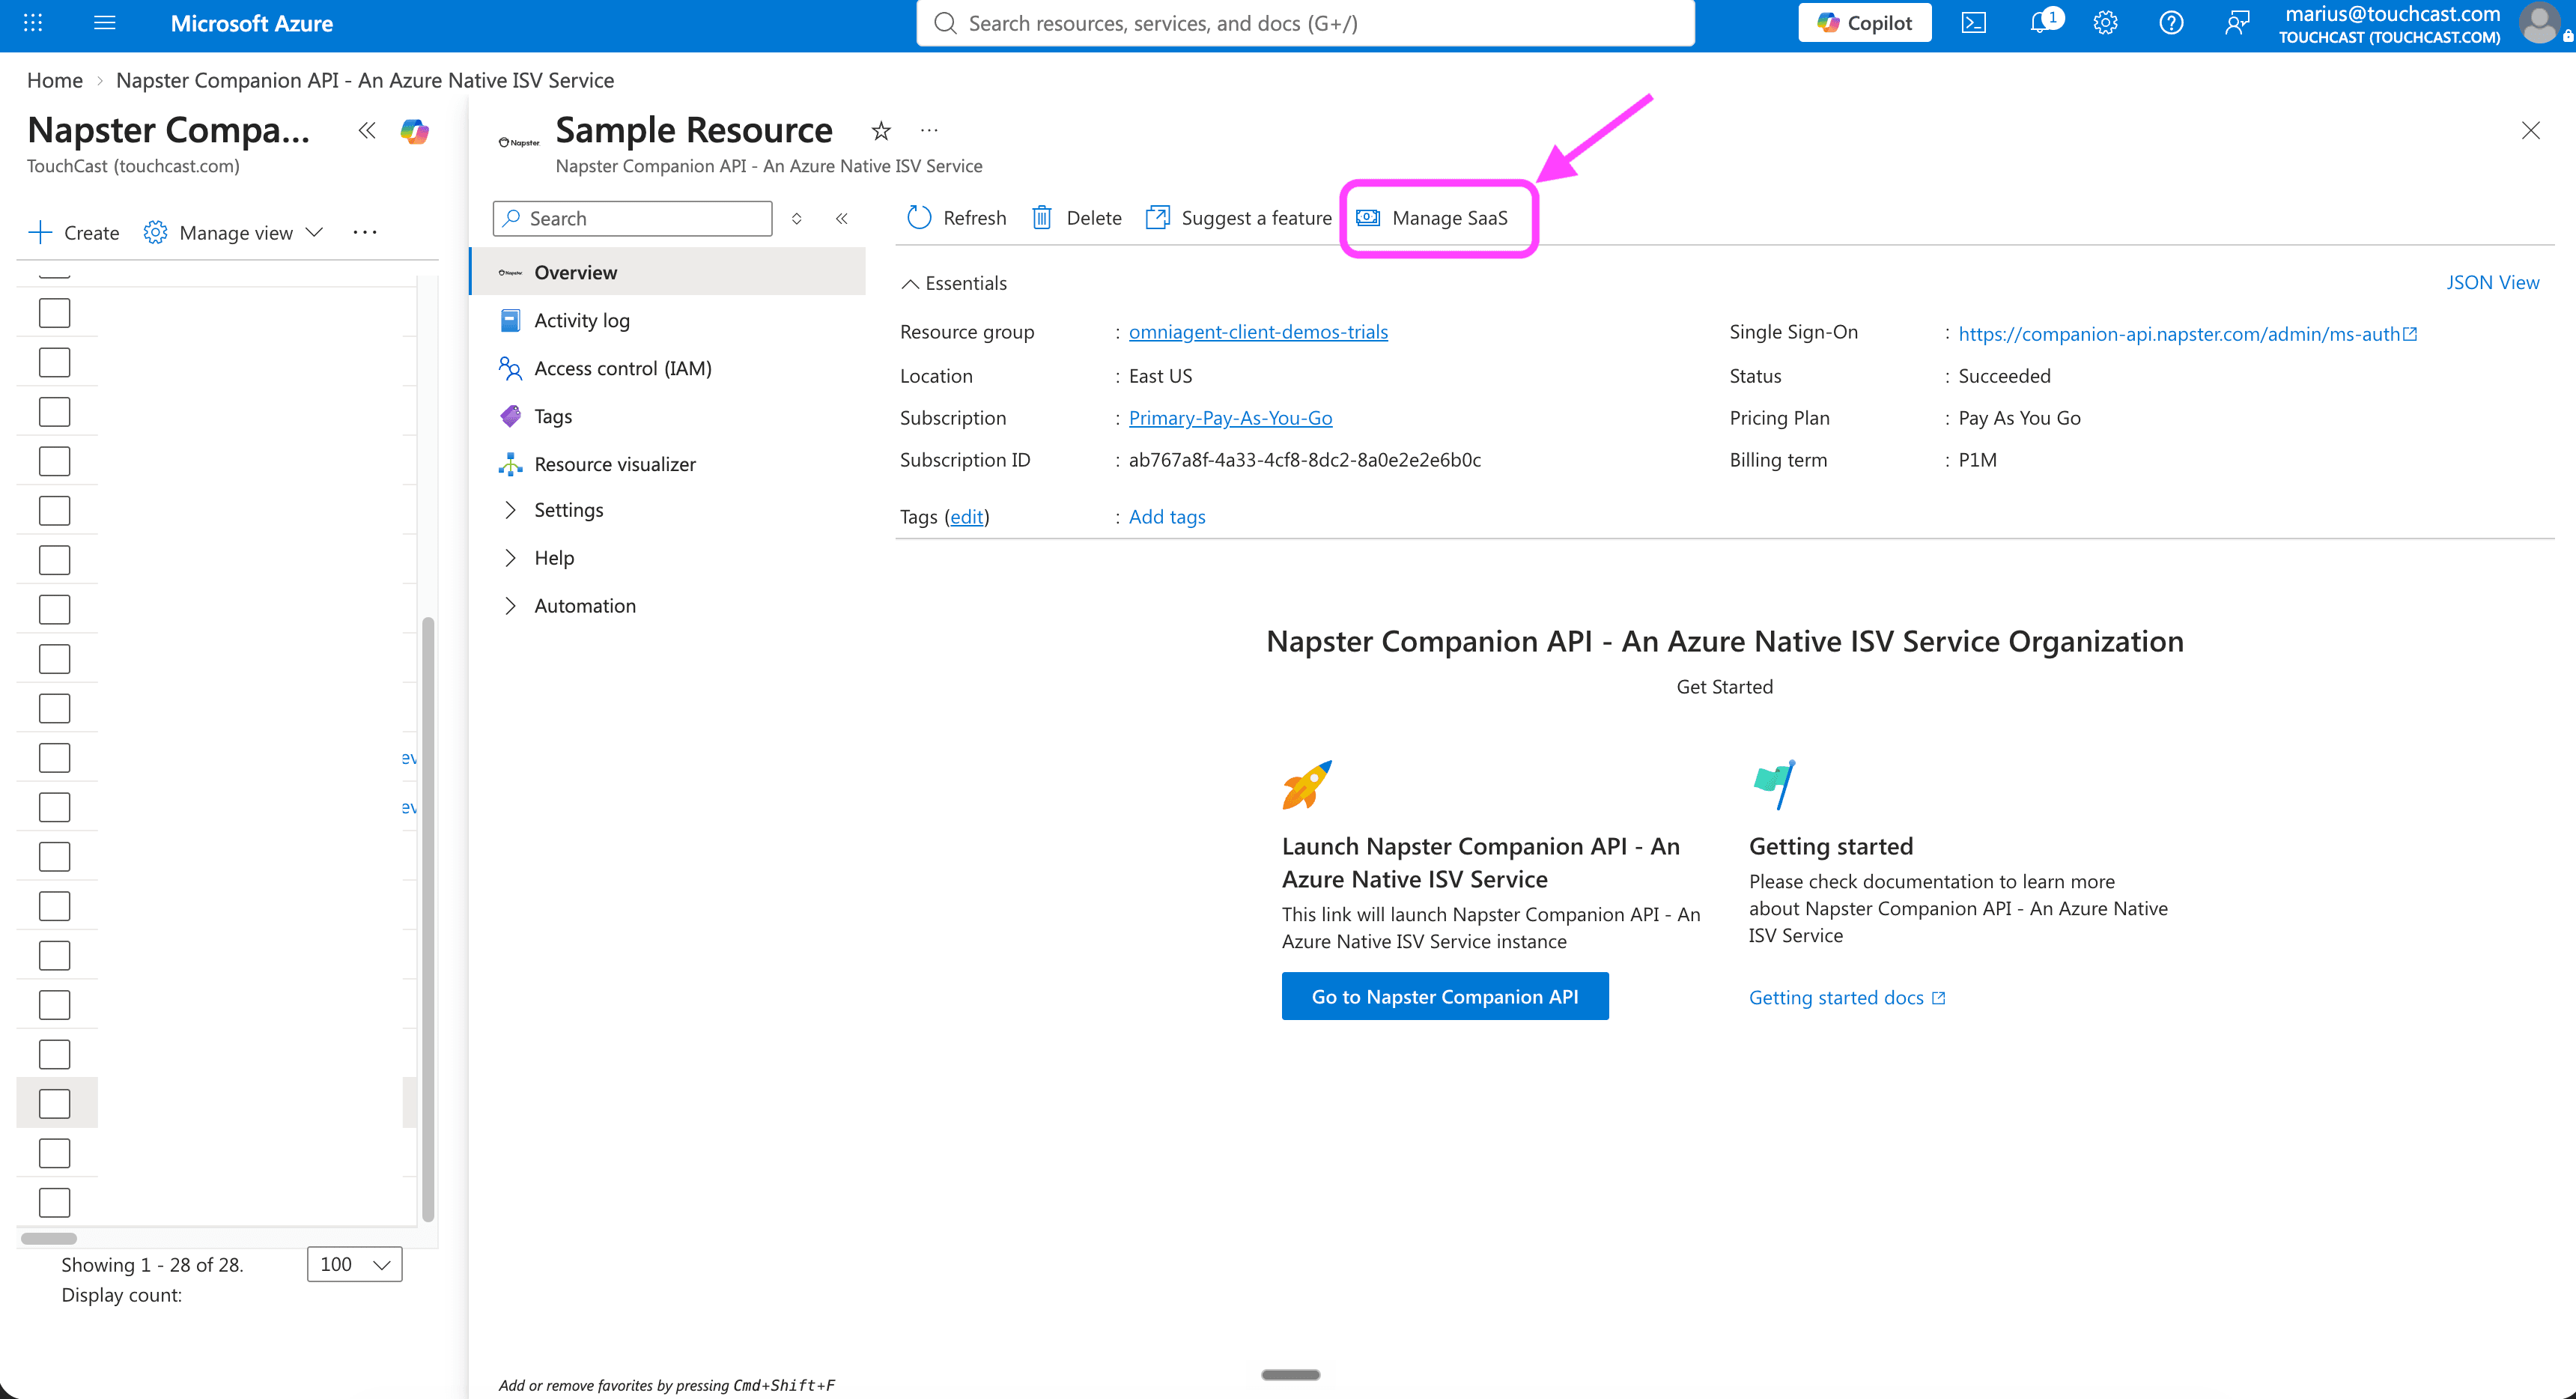Click the Suggest a feature icon

tap(1157, 218)
